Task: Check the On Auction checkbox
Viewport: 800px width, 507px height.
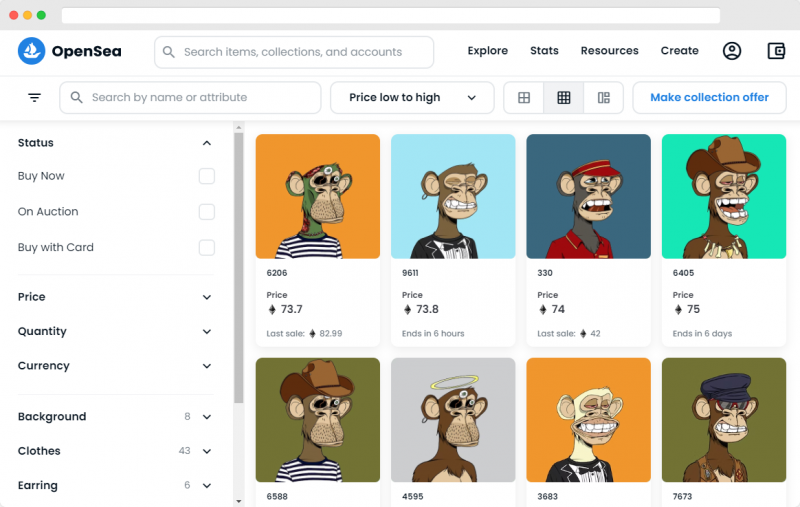Action: 207,212
